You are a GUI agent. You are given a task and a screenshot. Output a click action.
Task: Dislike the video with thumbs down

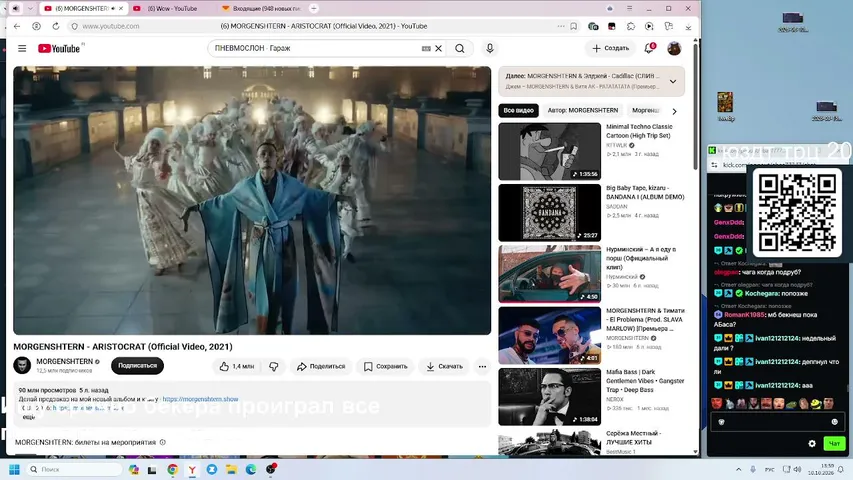tap(274, 366)
